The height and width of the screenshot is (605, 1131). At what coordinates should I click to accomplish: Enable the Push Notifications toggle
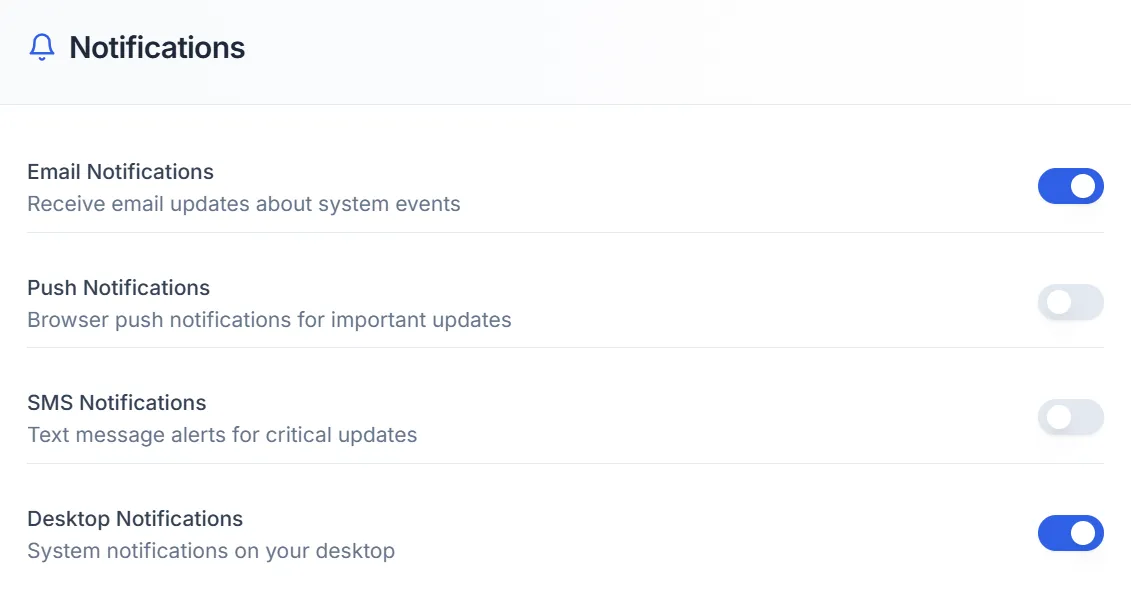1070,302
